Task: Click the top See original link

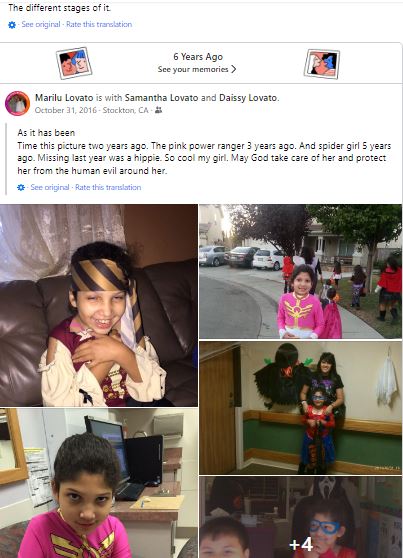Action: tap(41, 25)
